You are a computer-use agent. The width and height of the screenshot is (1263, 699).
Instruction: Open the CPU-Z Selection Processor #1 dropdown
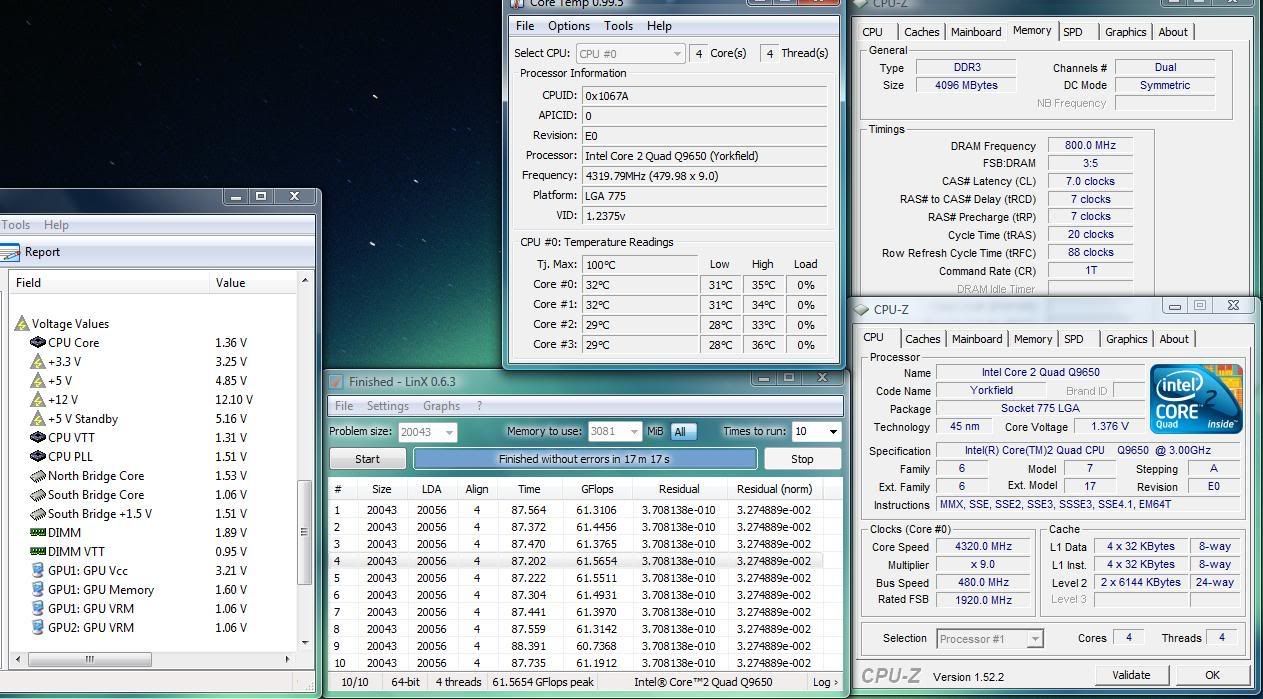pos(990,638)
